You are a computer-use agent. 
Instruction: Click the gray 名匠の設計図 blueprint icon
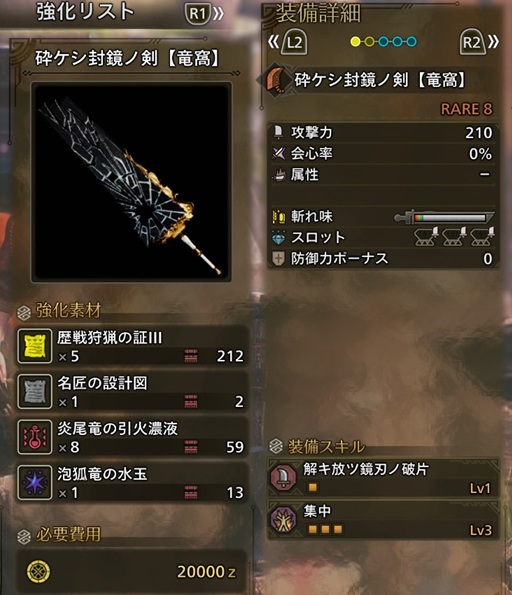tap(35, 392)
